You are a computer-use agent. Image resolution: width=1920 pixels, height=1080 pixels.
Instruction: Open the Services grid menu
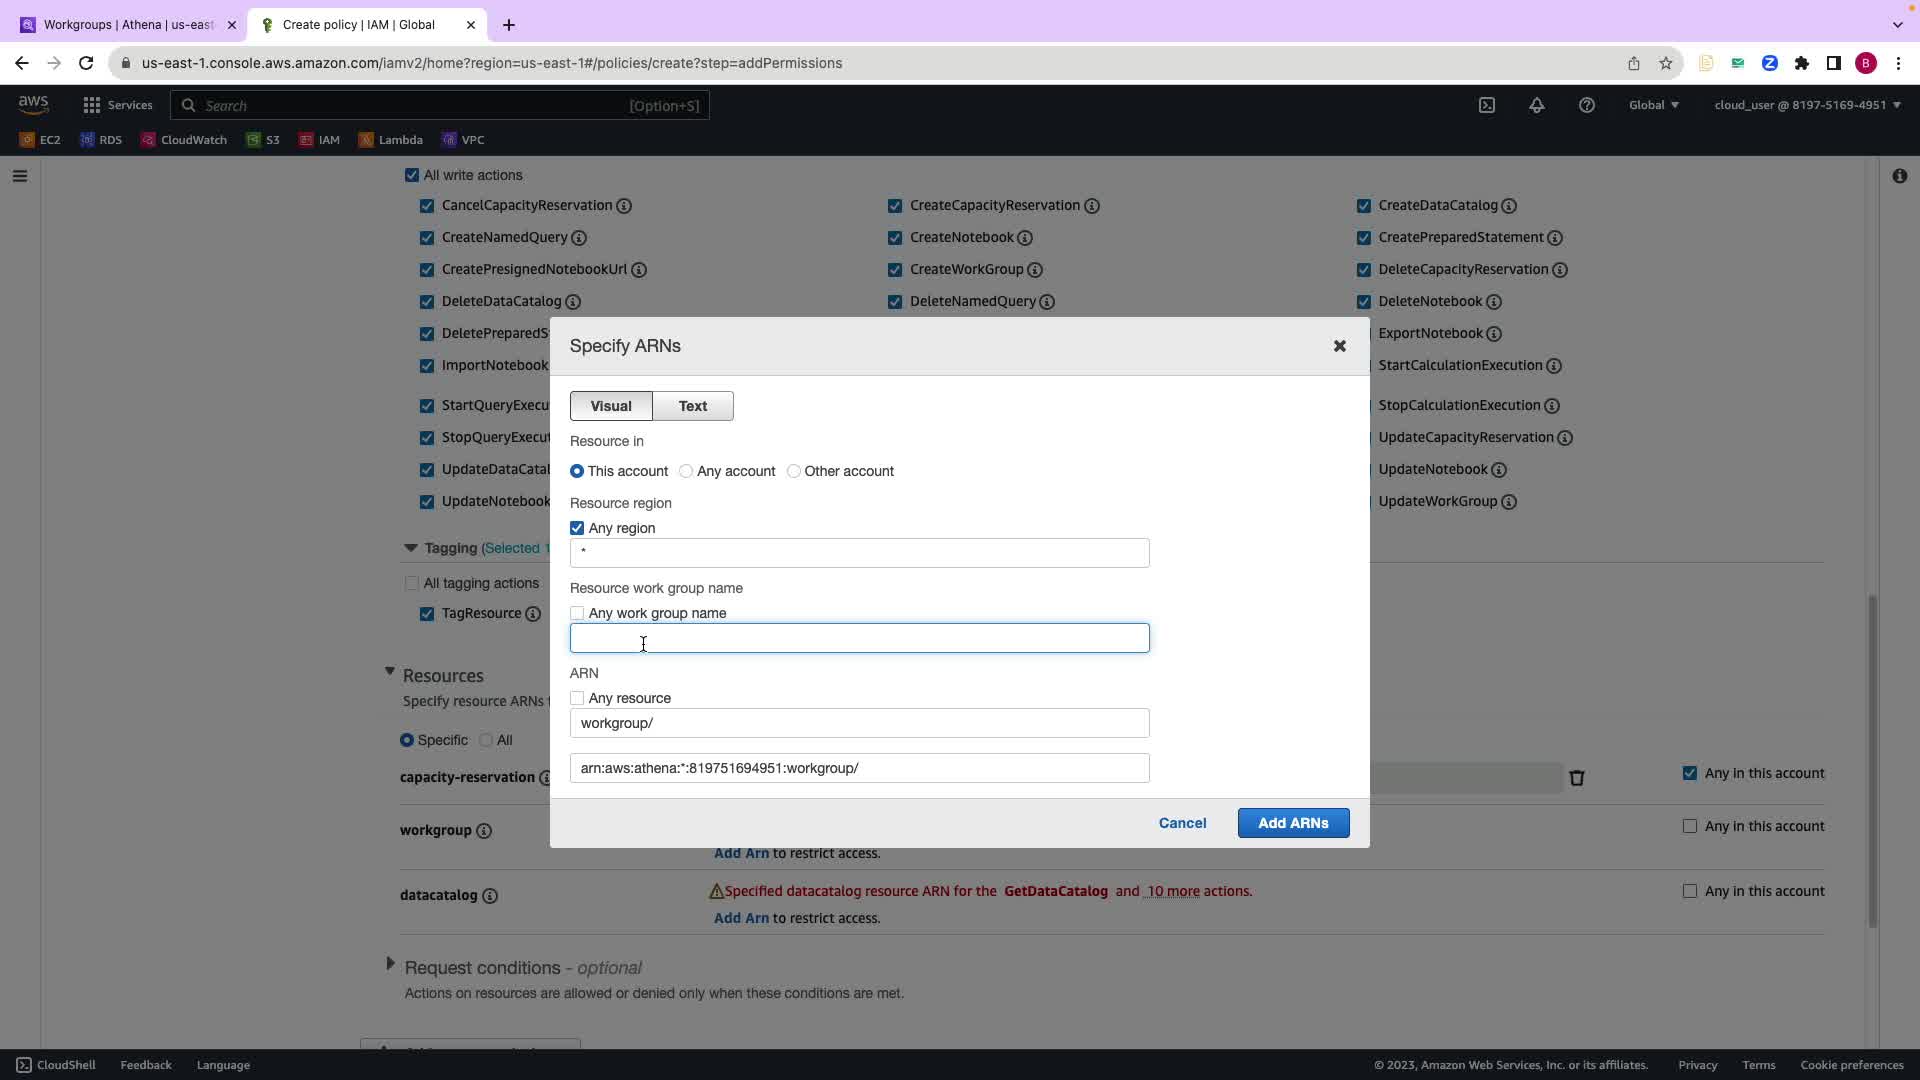click(118, 105)
